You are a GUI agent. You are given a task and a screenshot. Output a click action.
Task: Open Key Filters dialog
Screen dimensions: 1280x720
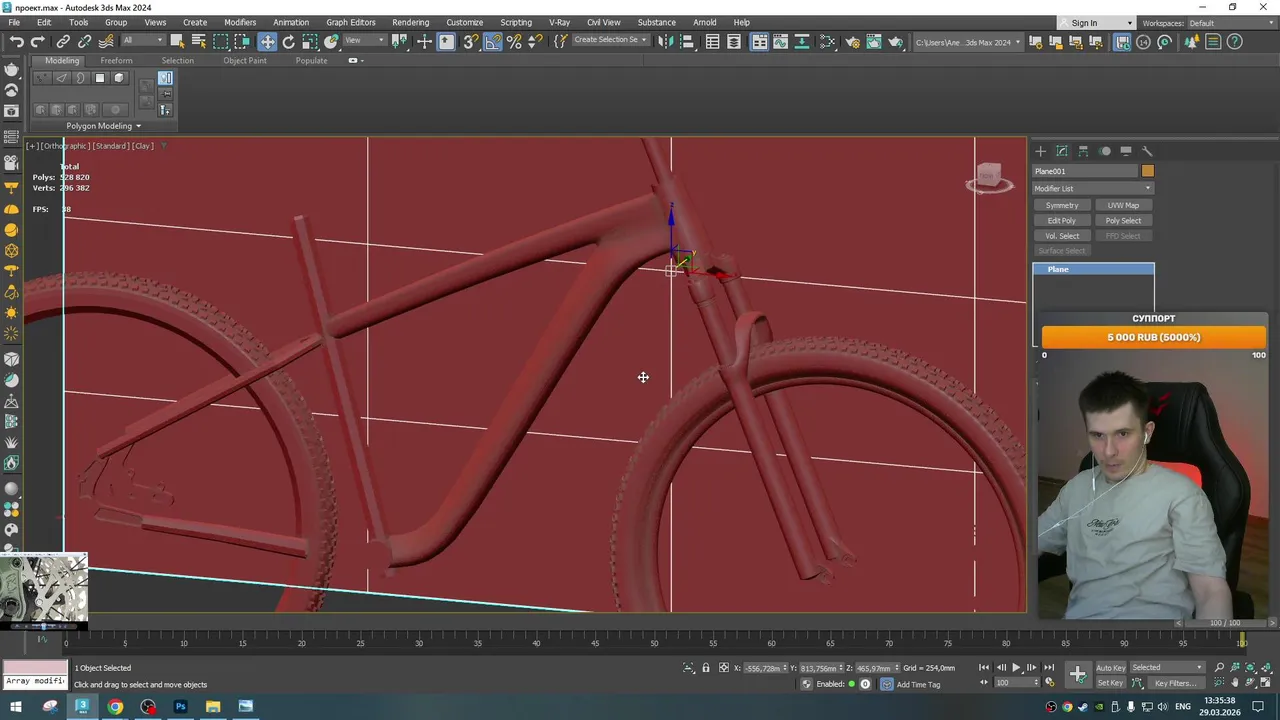[x=1174, y=683]
